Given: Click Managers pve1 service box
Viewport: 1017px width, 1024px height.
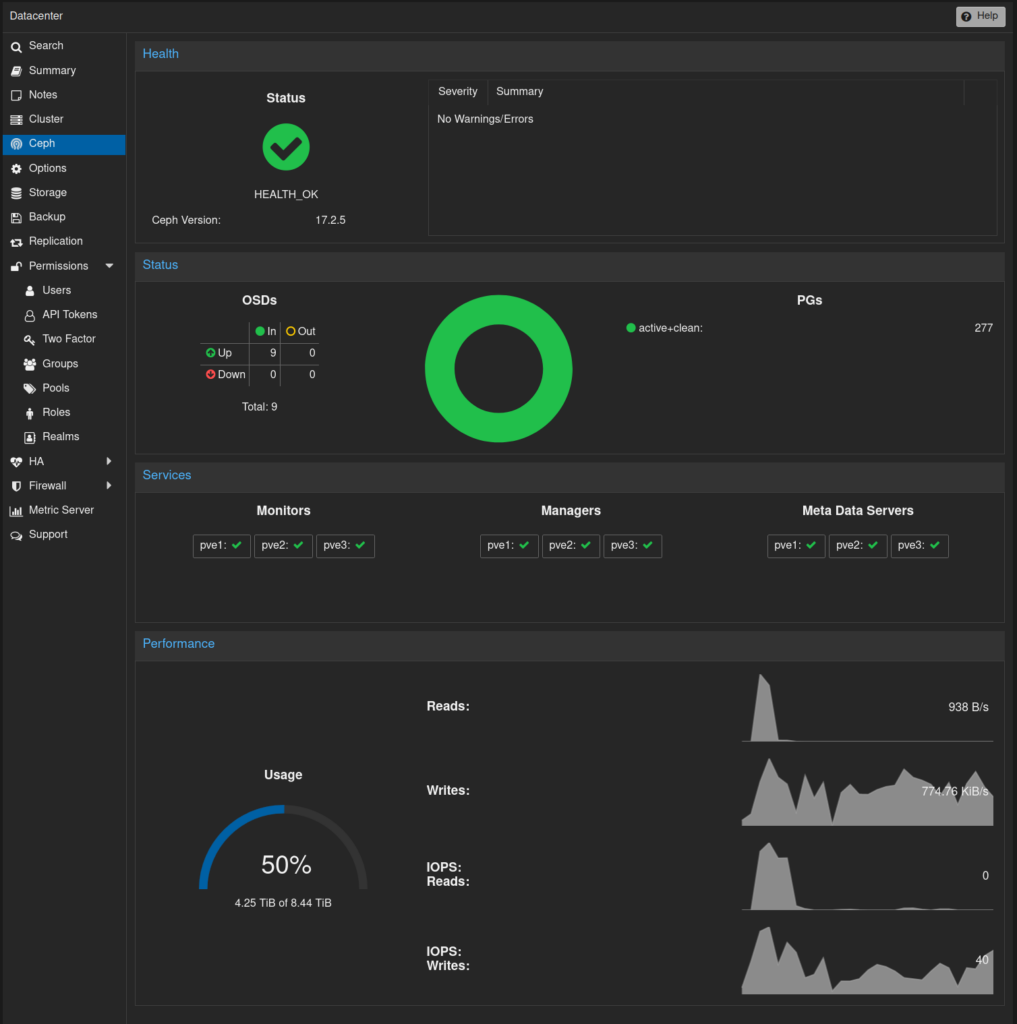Looking at the screenshot, I should click(x=509, y=546).
